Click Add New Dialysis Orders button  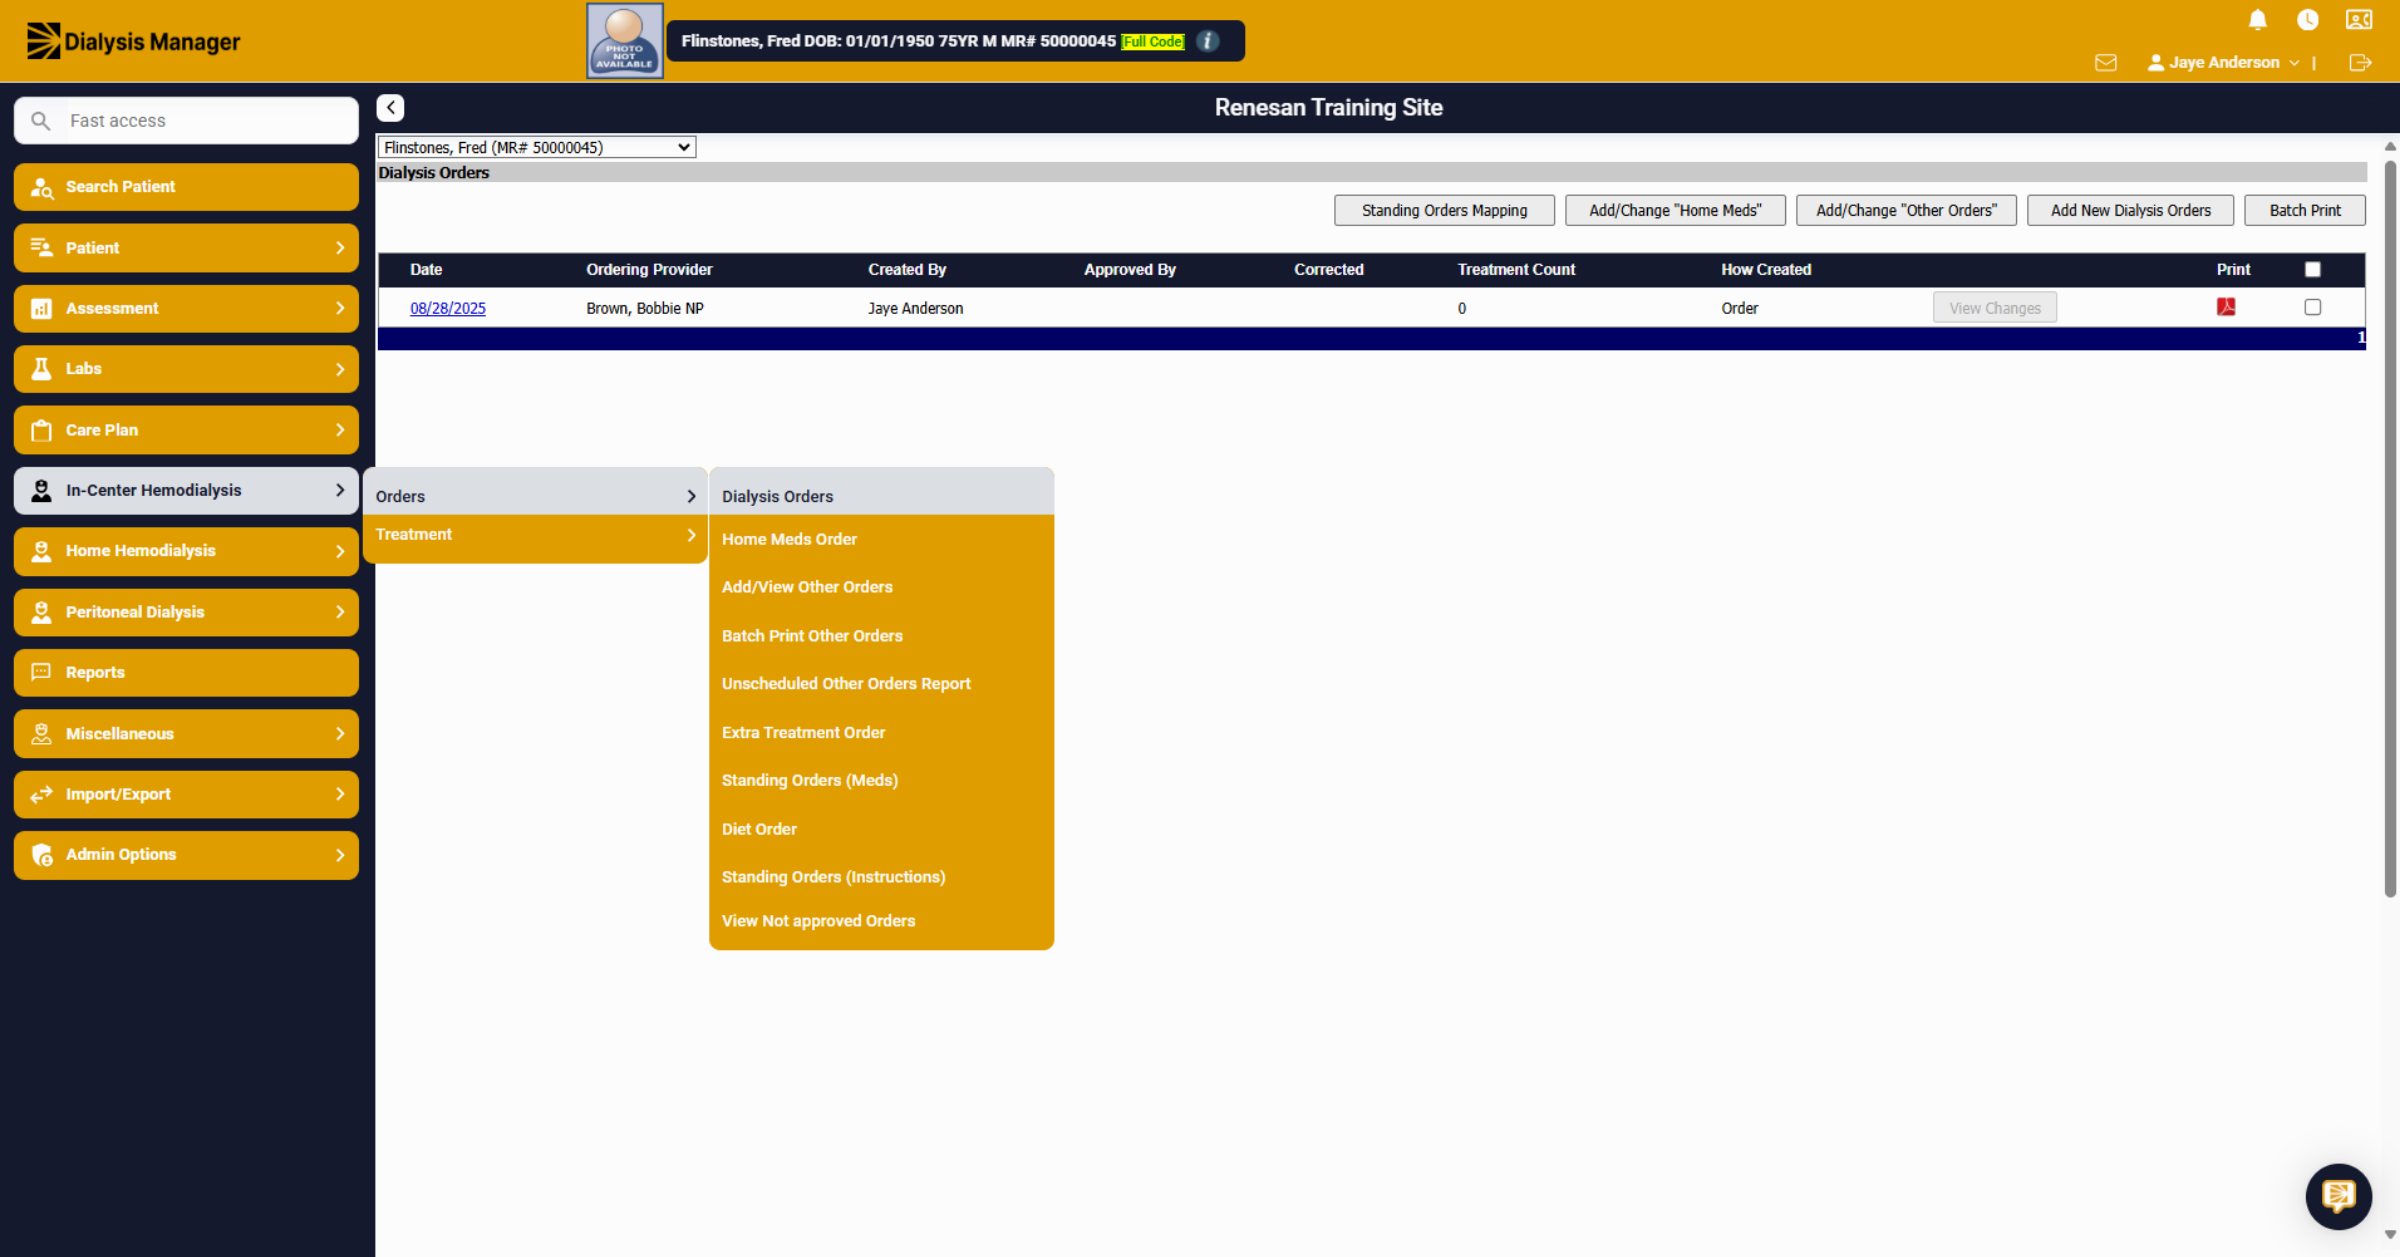click(2130, 210)
